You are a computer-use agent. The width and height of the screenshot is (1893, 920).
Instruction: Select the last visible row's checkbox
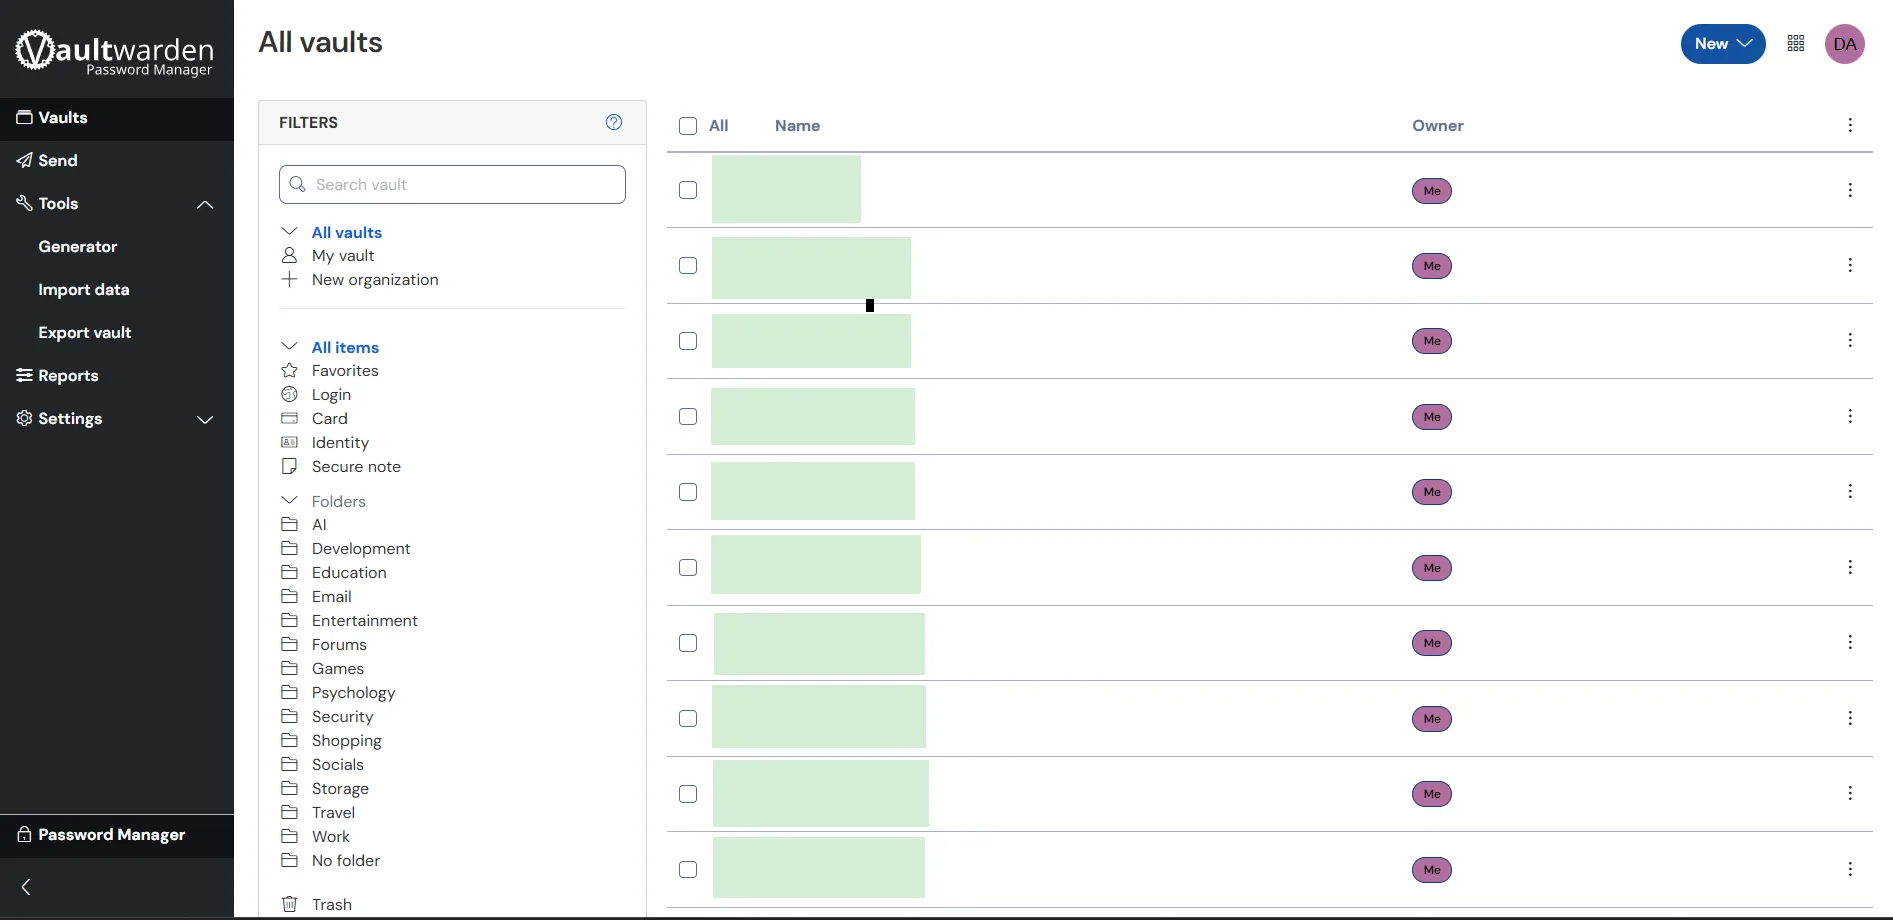pyautogui.click(x=688, y=870)
